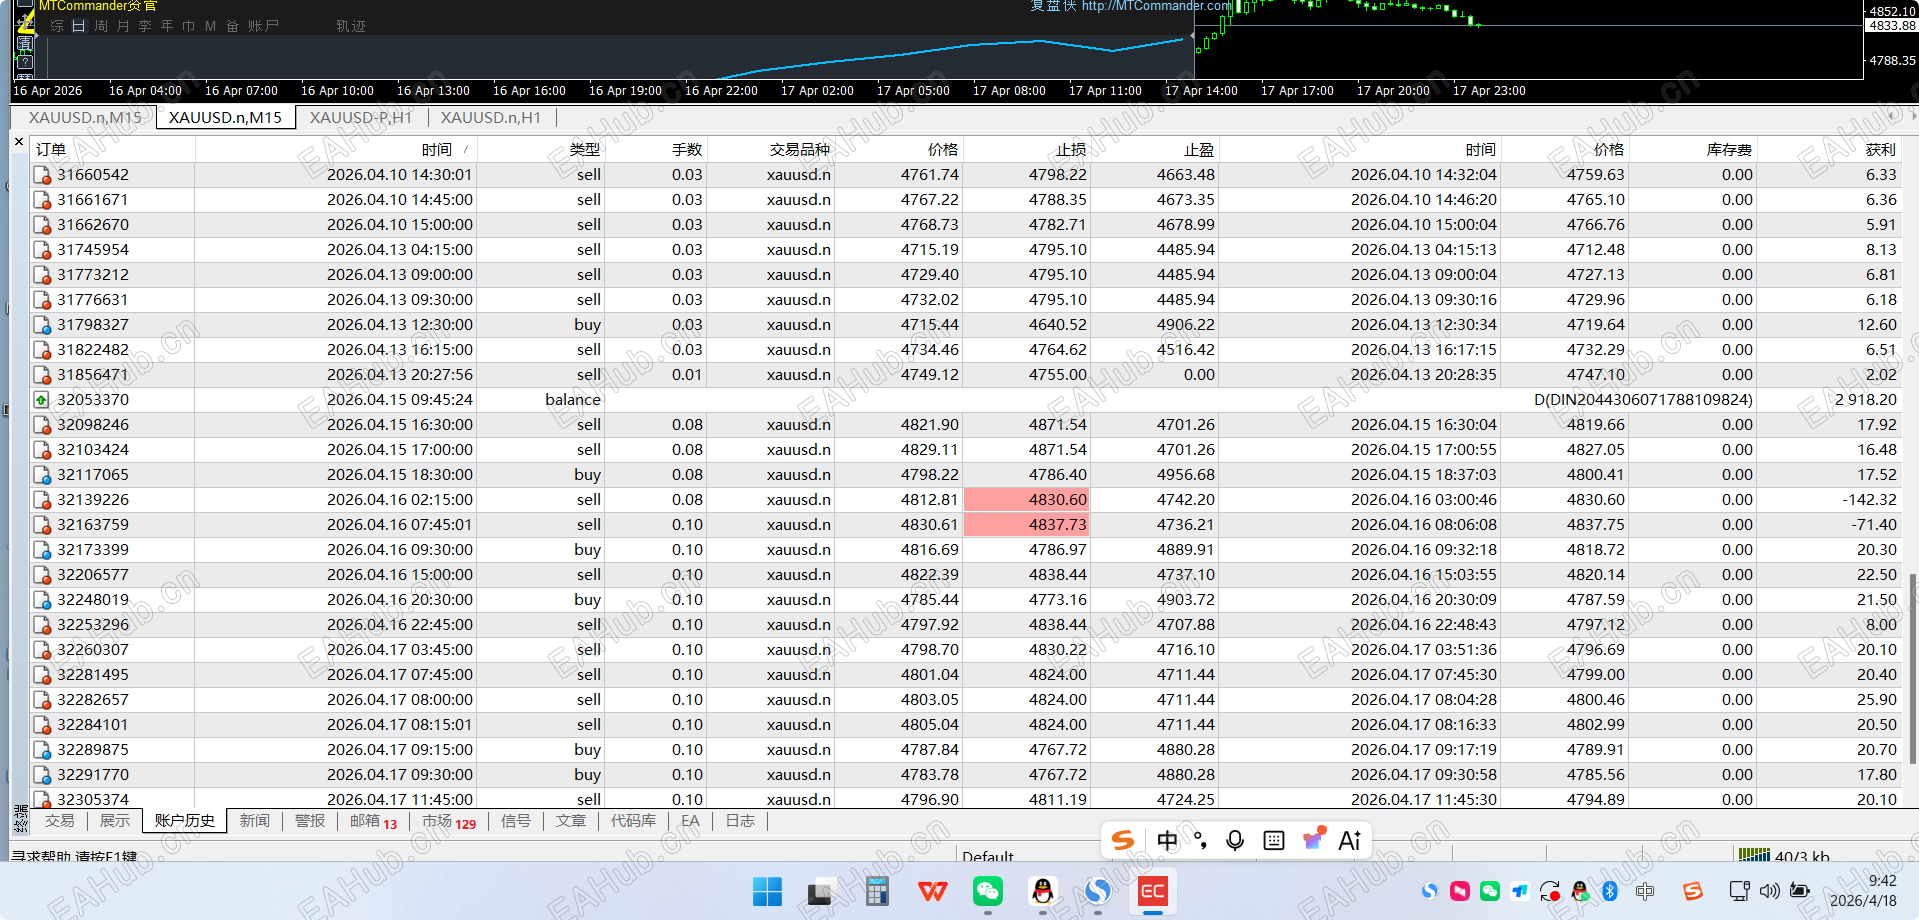Screen dimensions: 1919x920
Task: Click highlighted stop loss 4837.73
Action: click(x=1026, y=524)
